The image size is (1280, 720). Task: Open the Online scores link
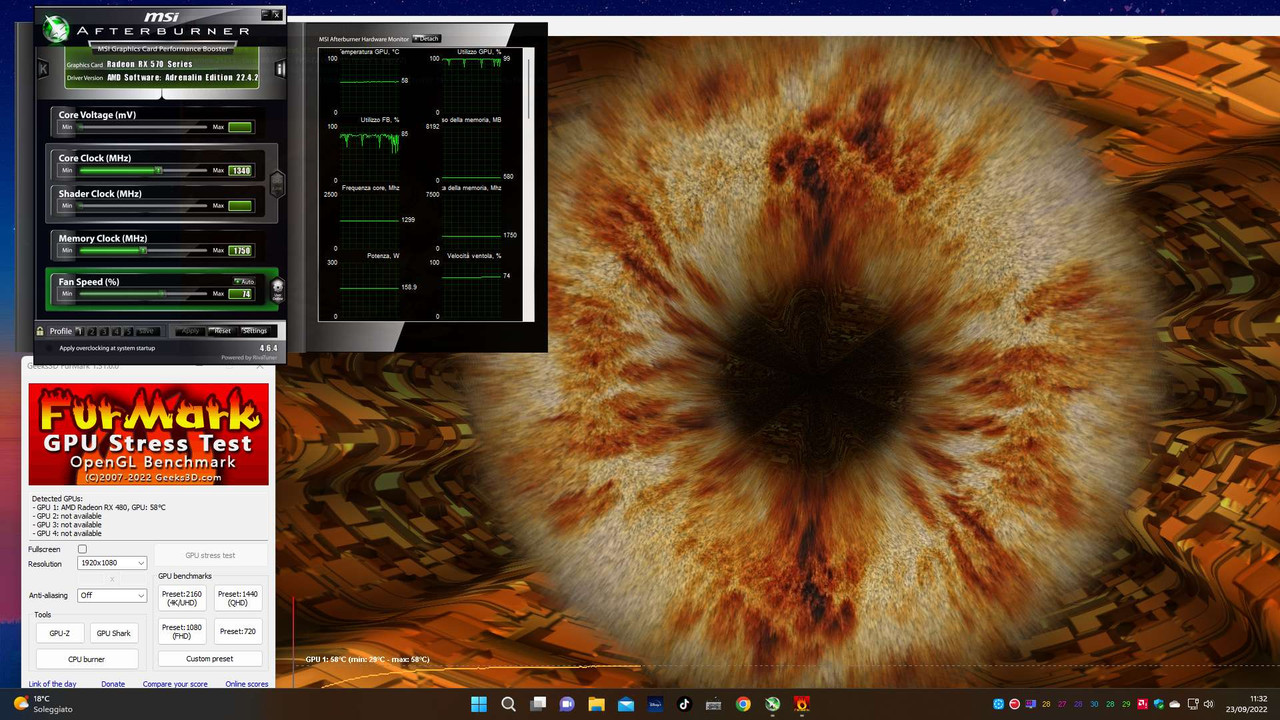tap(247, 684)
